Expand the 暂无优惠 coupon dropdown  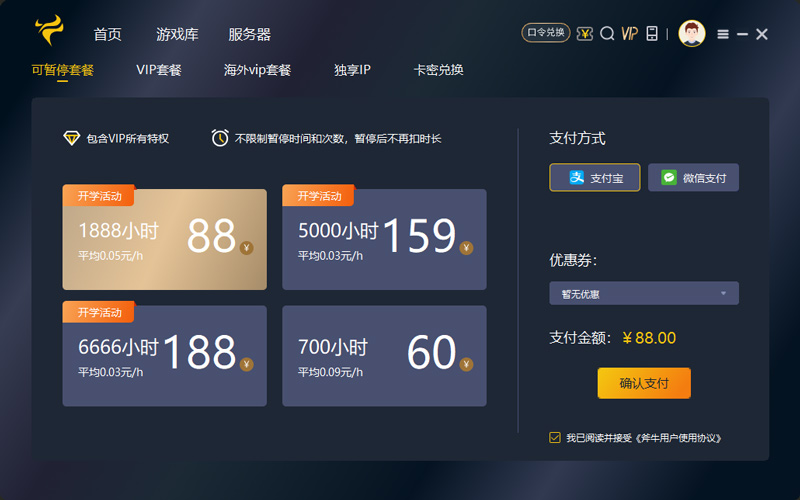point(644,293)
